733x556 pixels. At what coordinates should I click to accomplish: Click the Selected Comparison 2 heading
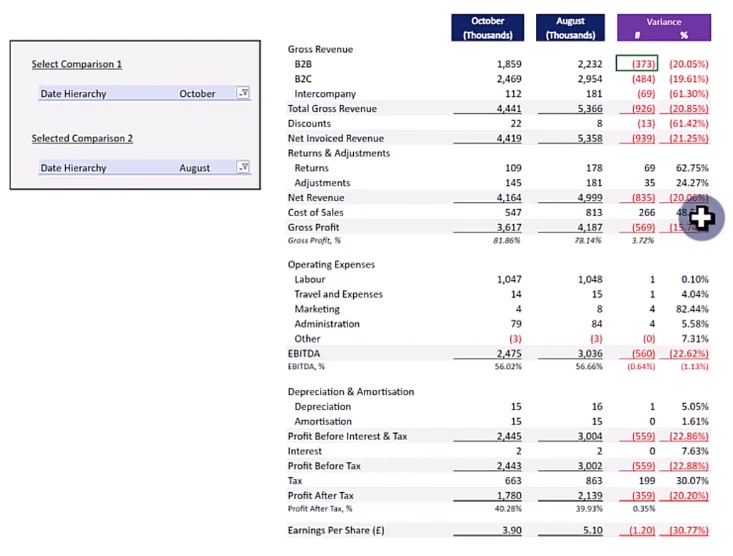82,138
